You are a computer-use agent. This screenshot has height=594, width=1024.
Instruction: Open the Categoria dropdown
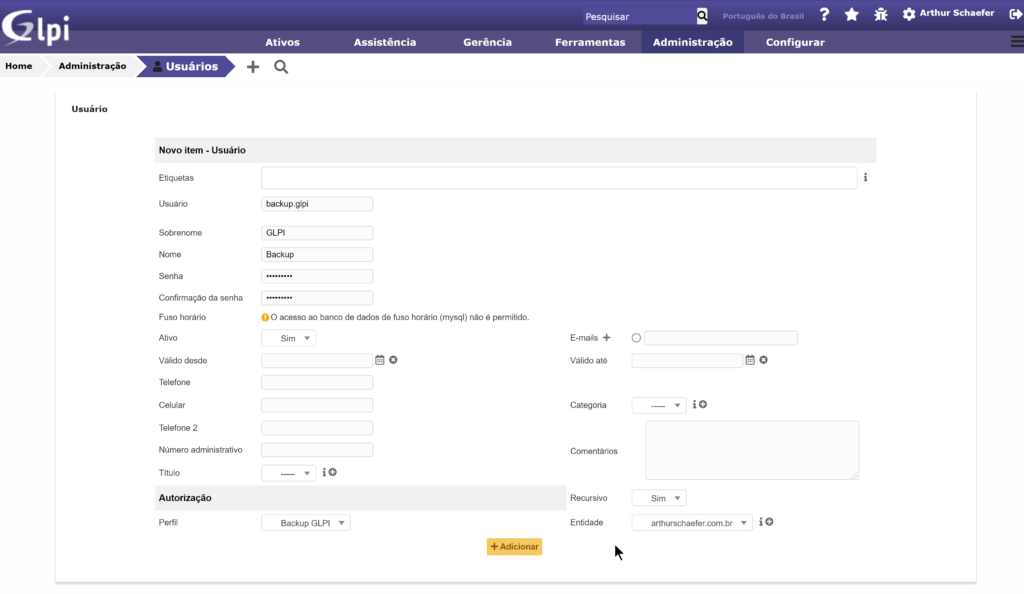659,405
